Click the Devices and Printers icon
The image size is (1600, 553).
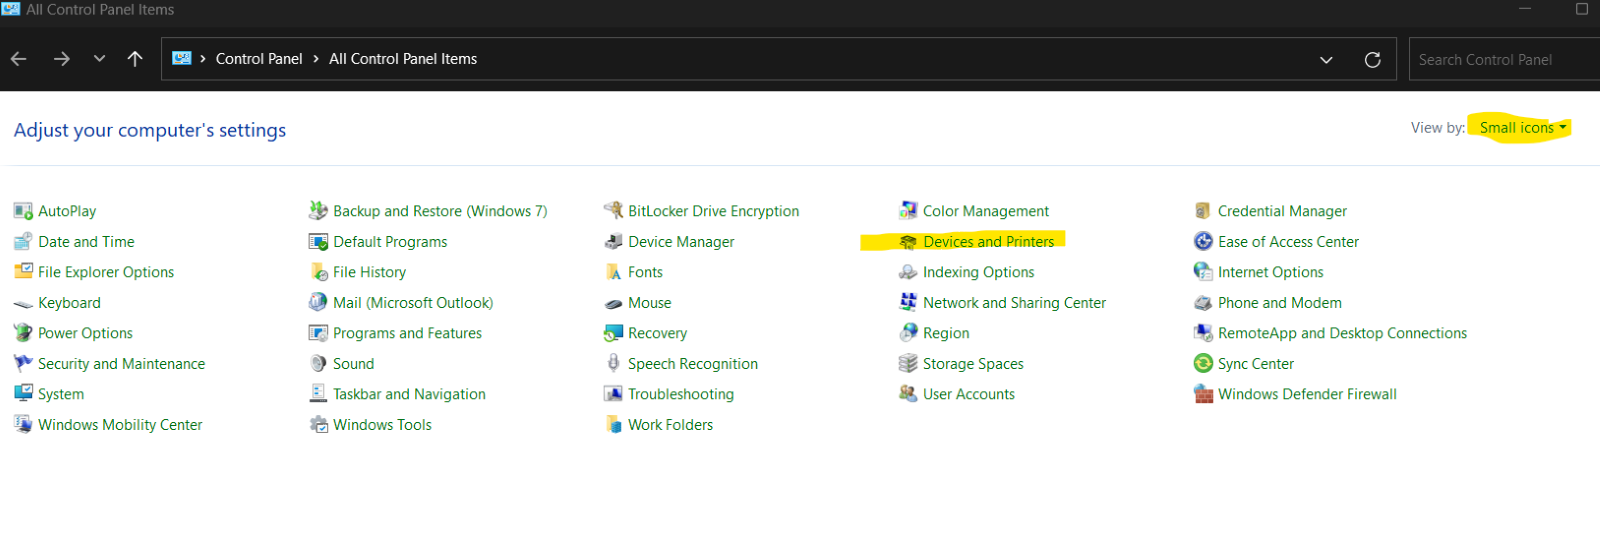pos(908,242)
